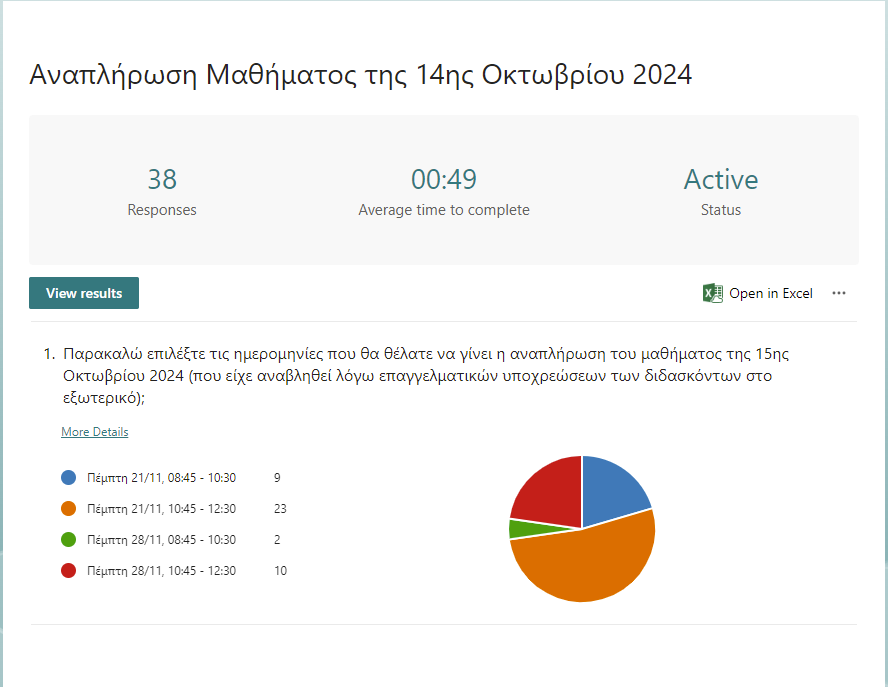Open responses in Excel

[x=758, y=293]
